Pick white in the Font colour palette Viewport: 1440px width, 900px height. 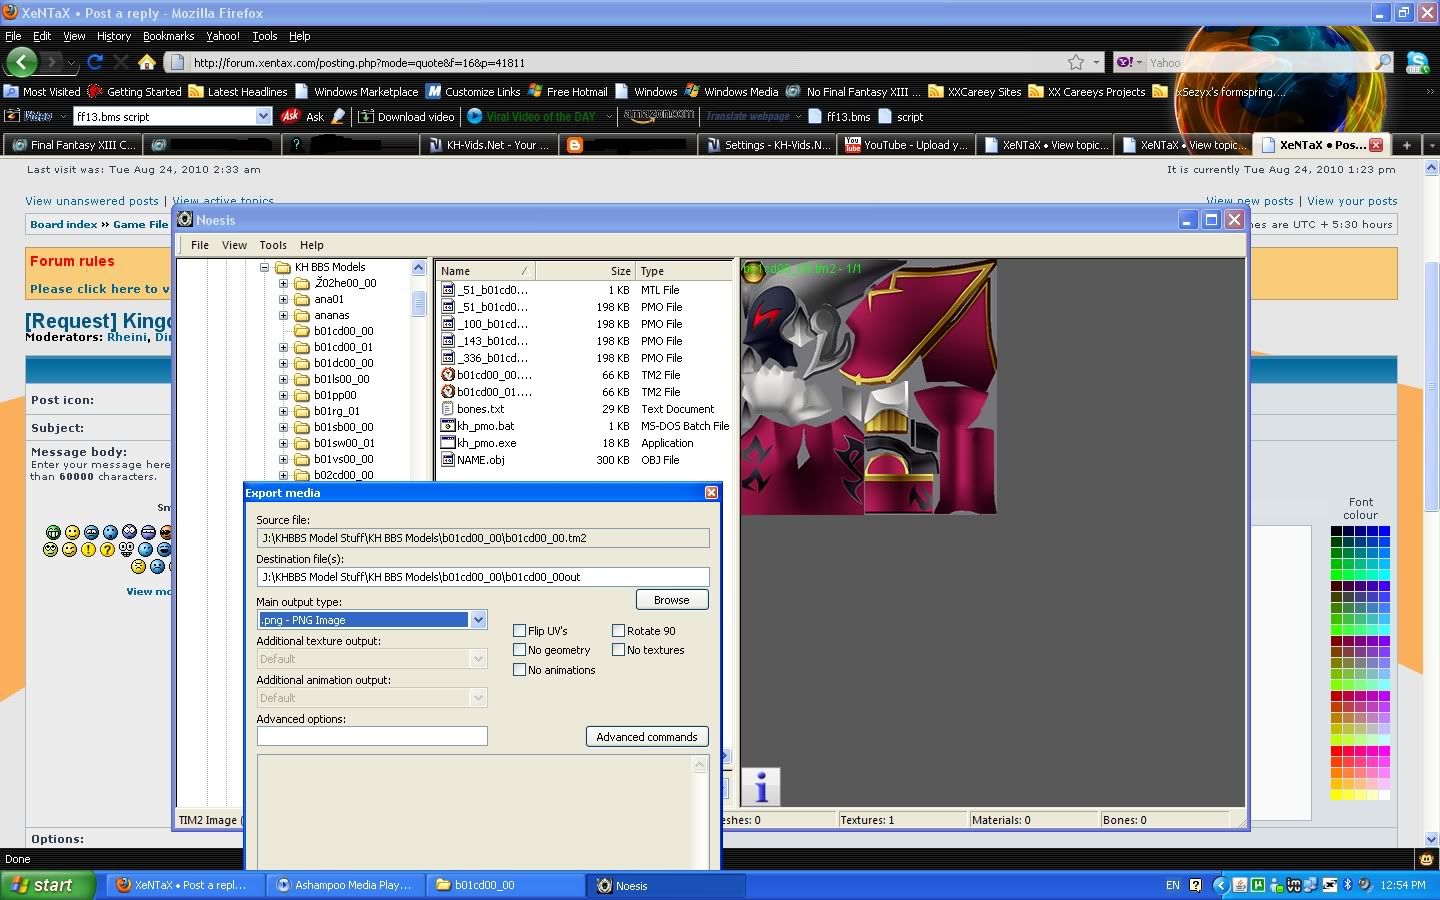(x=1384, y=795)
